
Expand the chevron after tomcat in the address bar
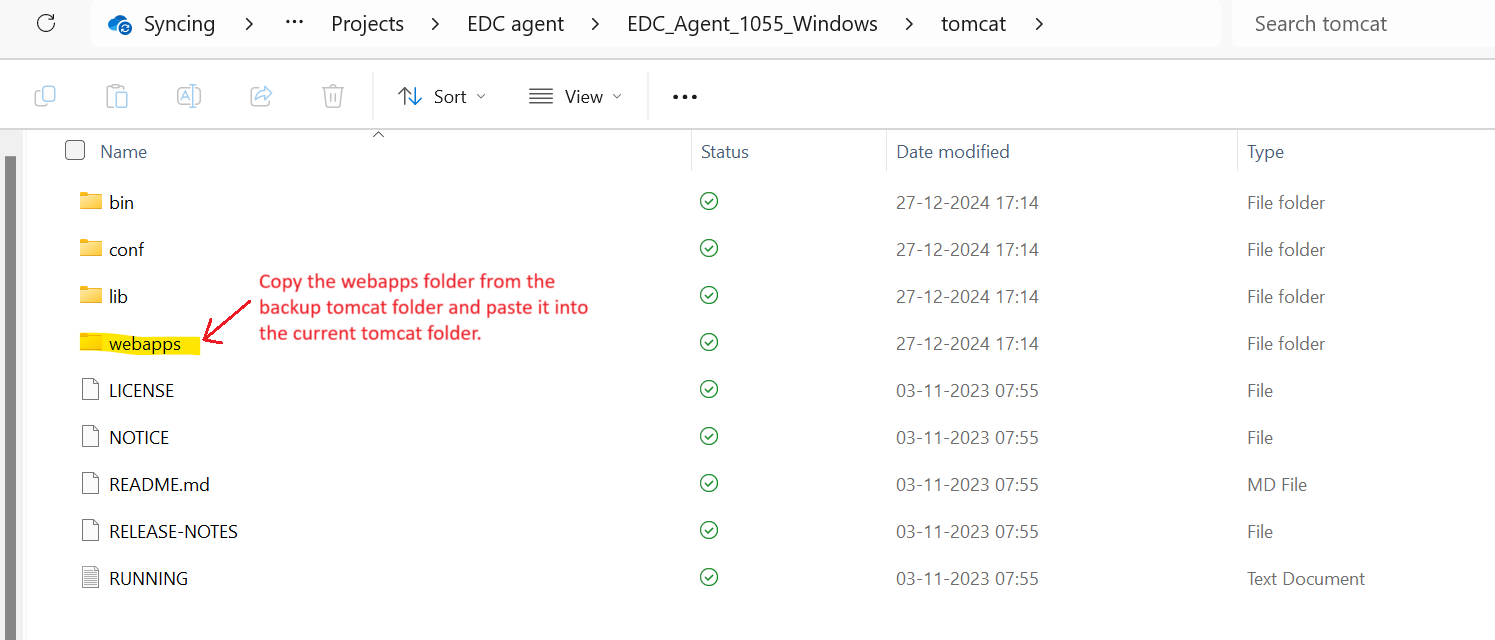click(x=1040, y=24)
